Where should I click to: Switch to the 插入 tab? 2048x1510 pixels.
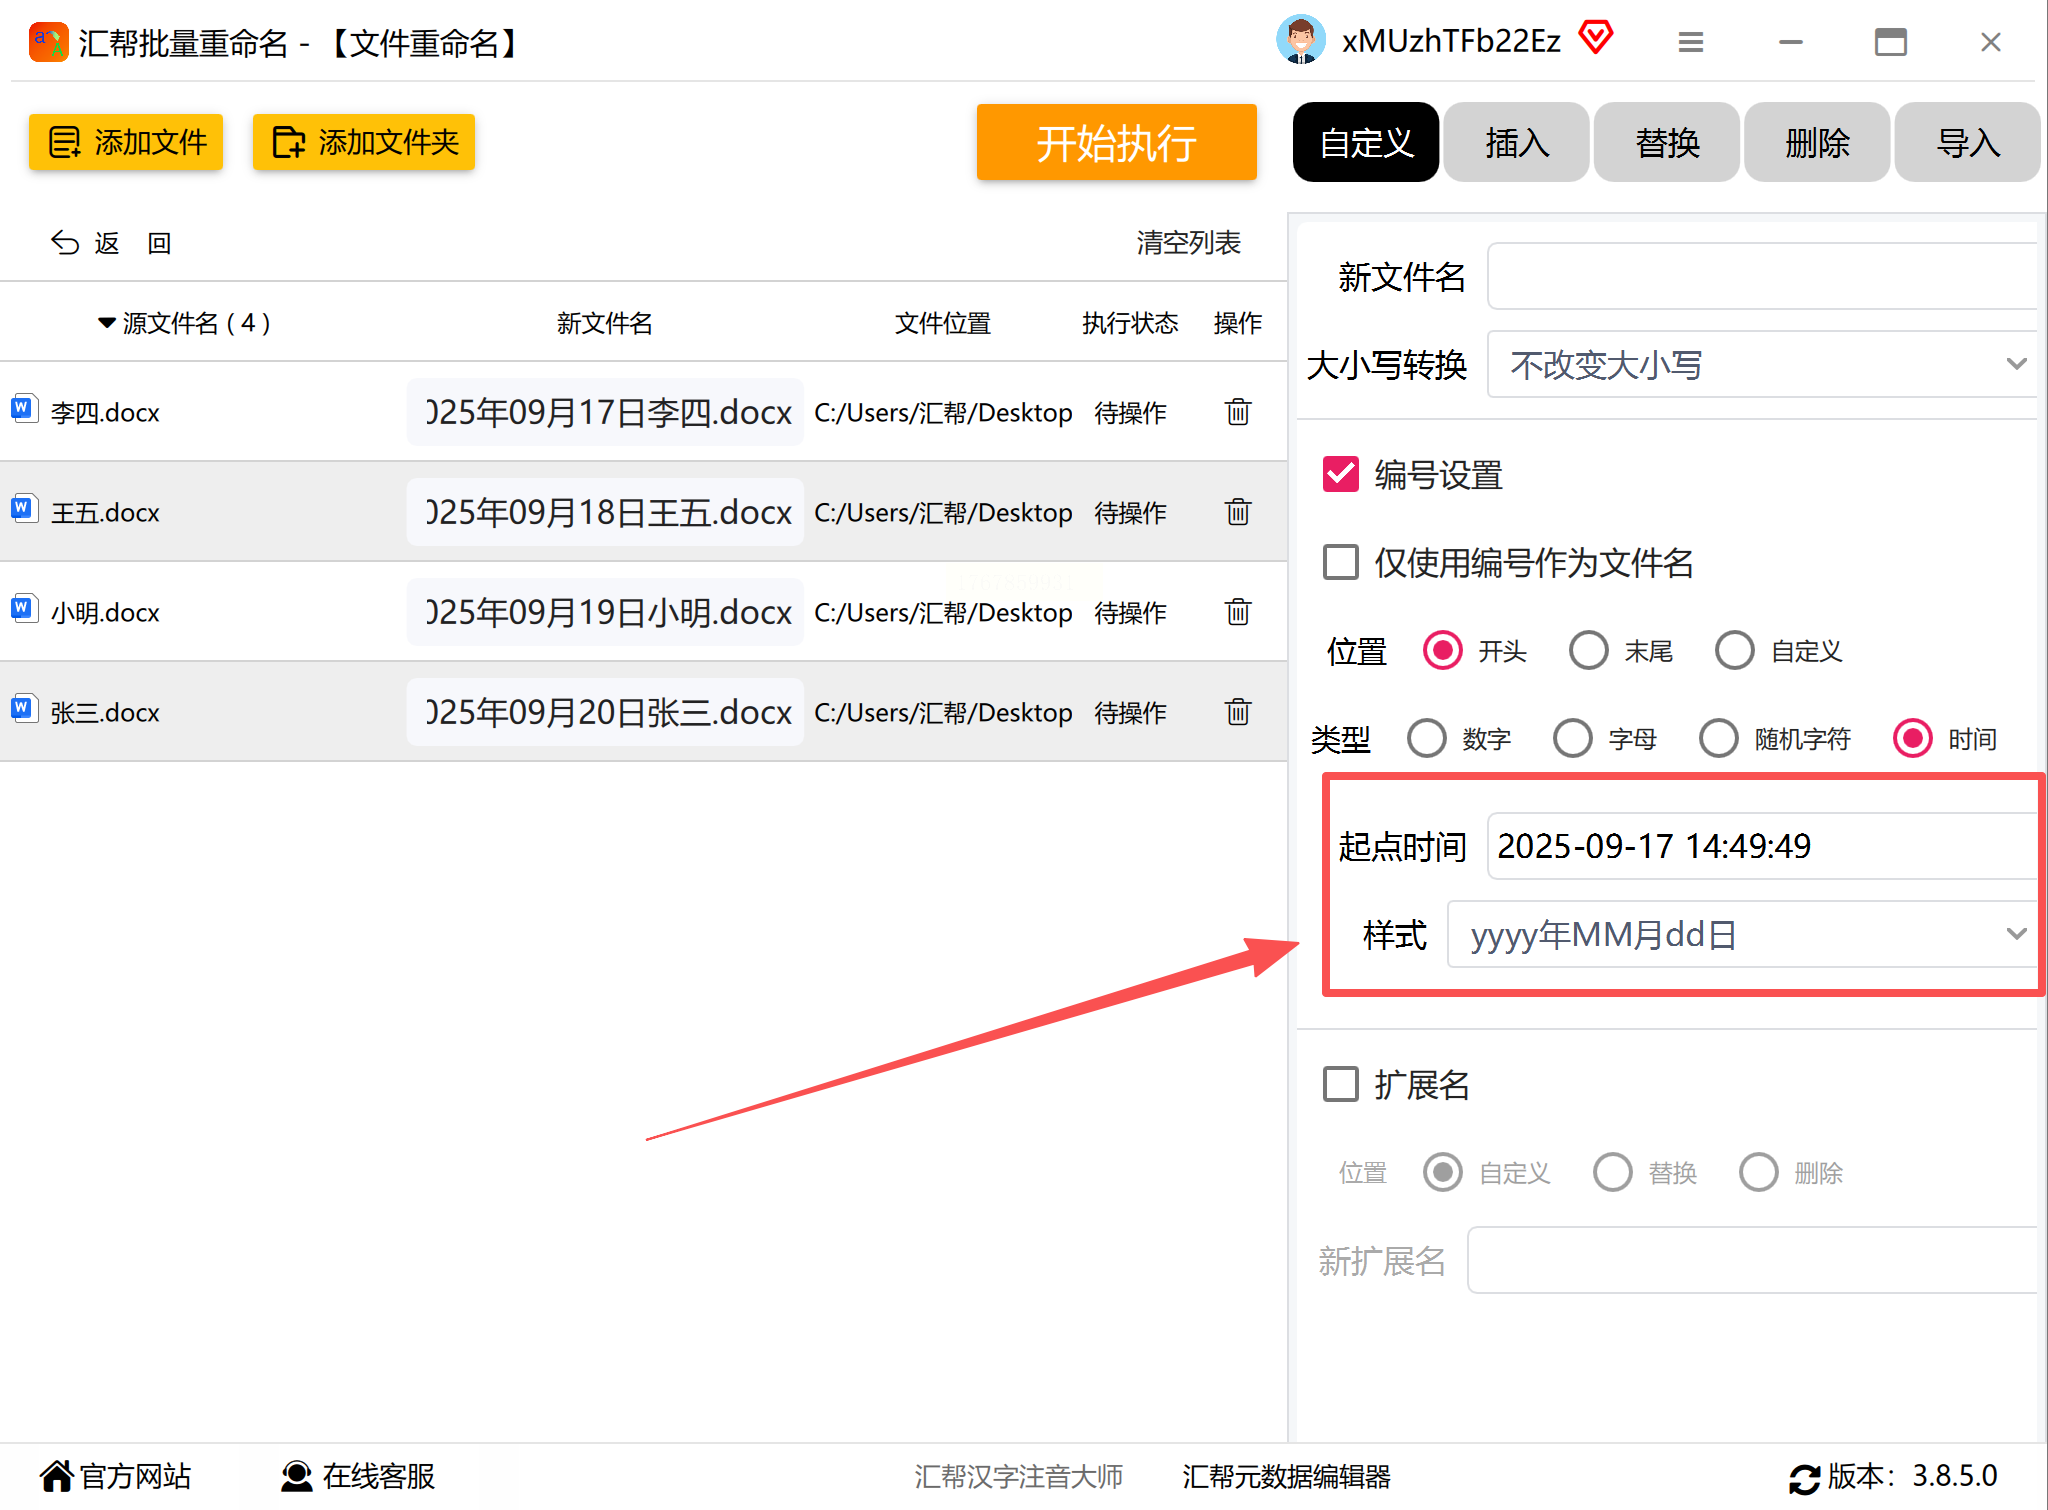tap(1516, 143)
